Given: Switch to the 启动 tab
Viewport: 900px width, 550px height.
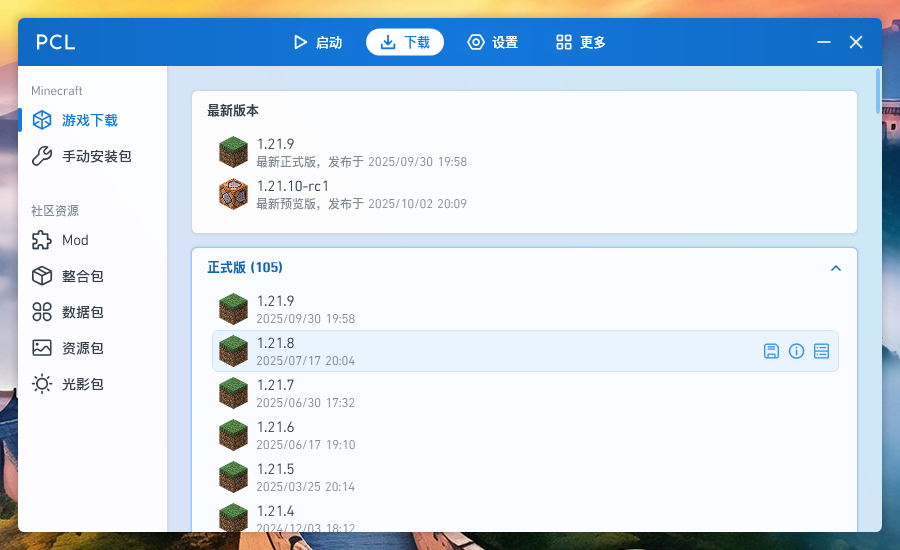Looking at the screenshot, I should 317,42.
